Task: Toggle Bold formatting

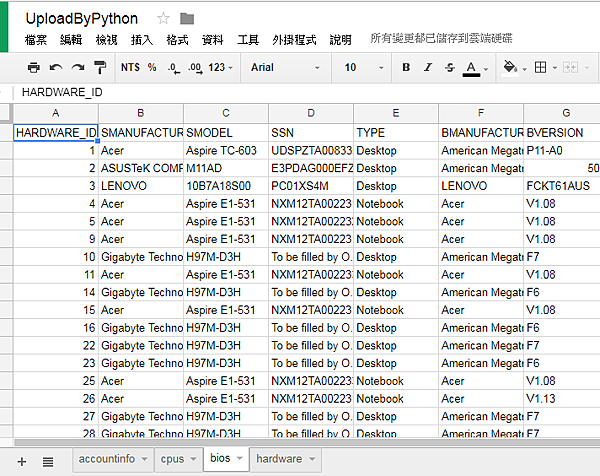Action: coord(406,68)
